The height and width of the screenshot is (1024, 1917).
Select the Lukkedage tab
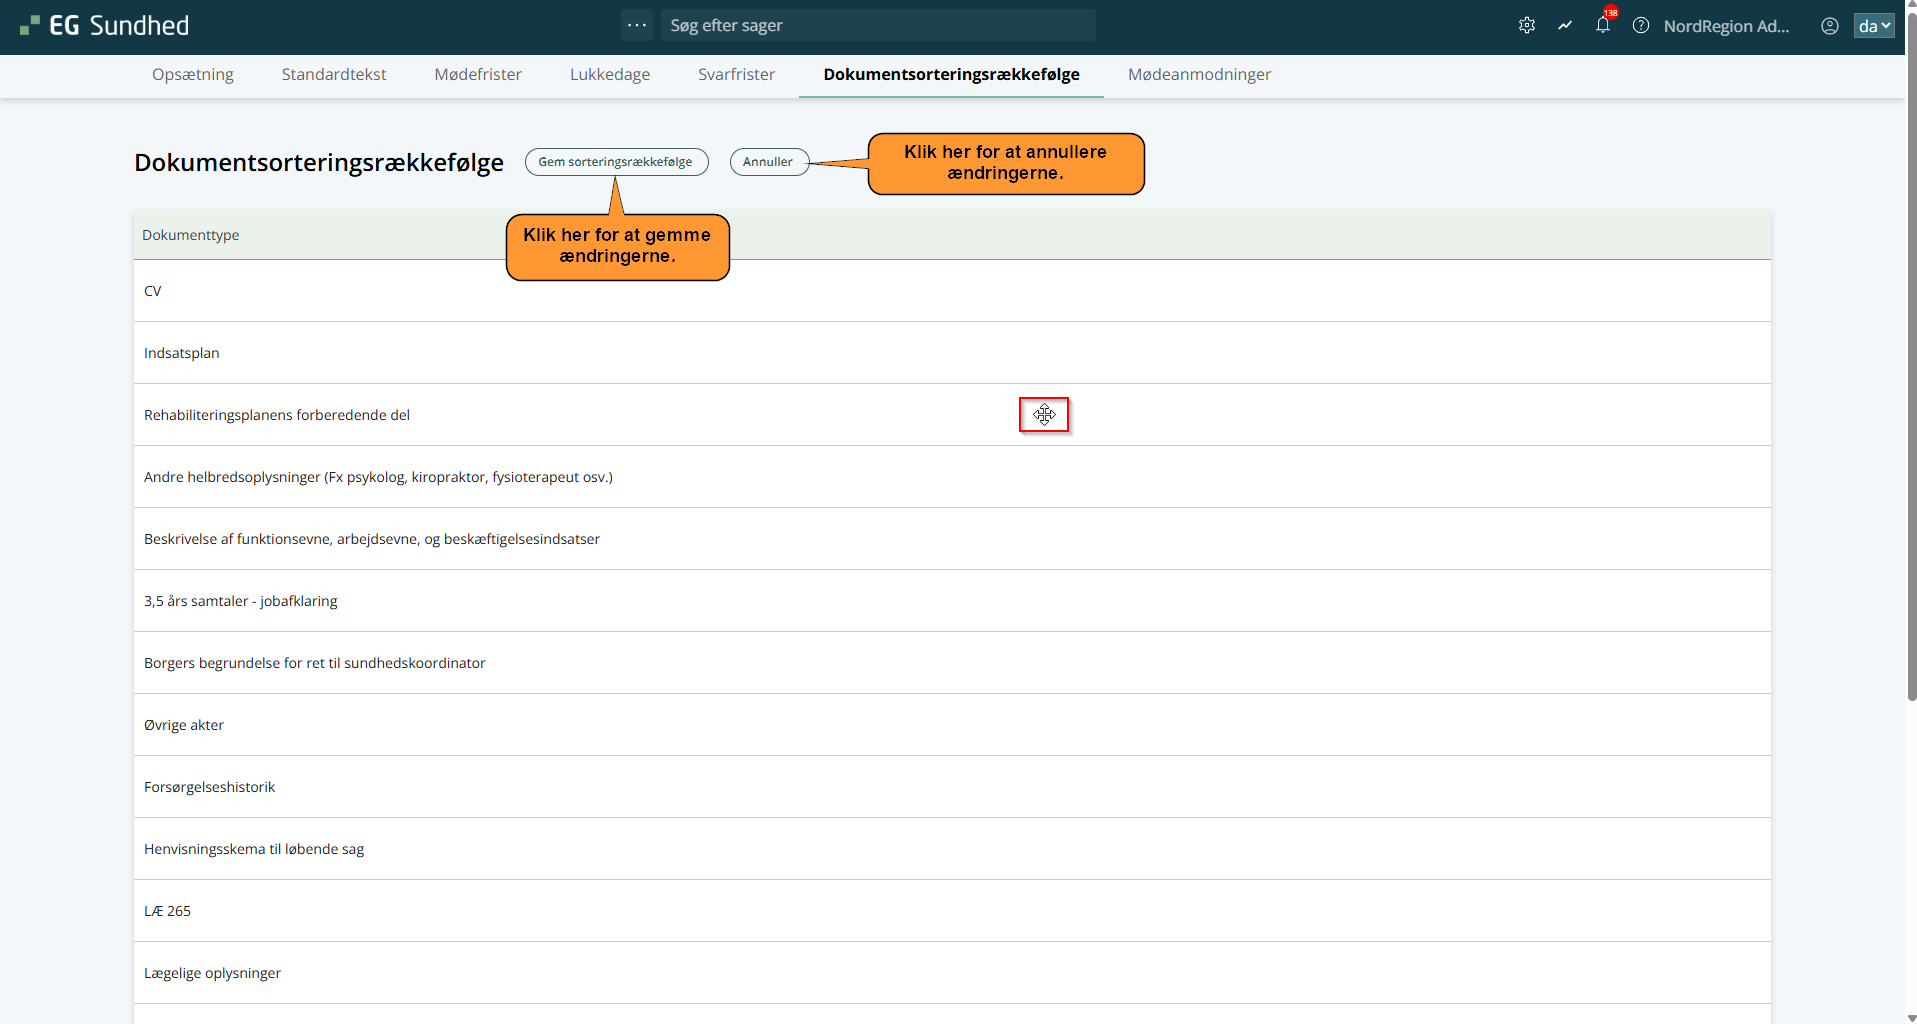[610, 74]
